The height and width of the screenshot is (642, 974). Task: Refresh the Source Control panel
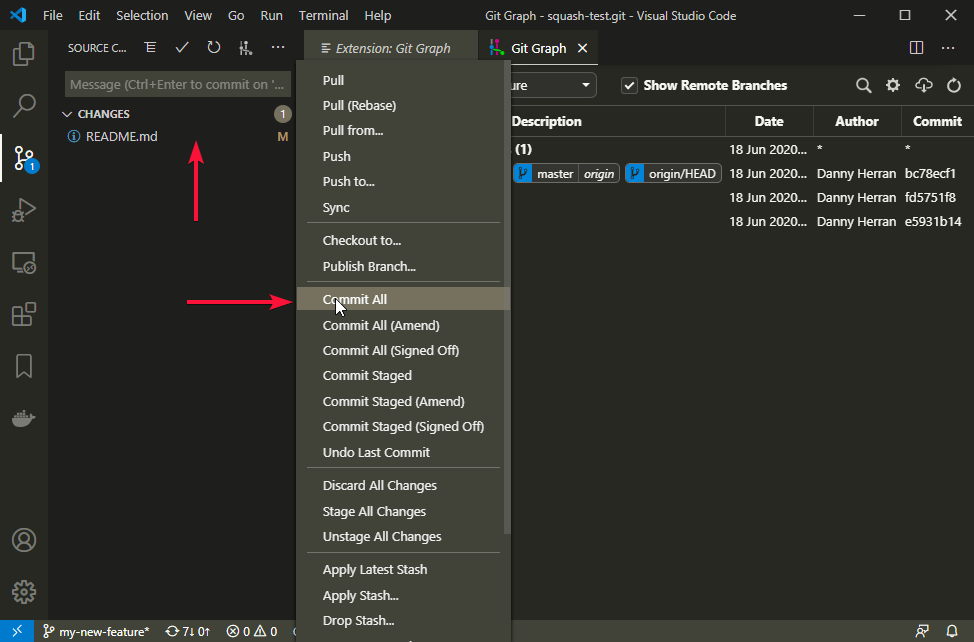click(x=214, y=48)
